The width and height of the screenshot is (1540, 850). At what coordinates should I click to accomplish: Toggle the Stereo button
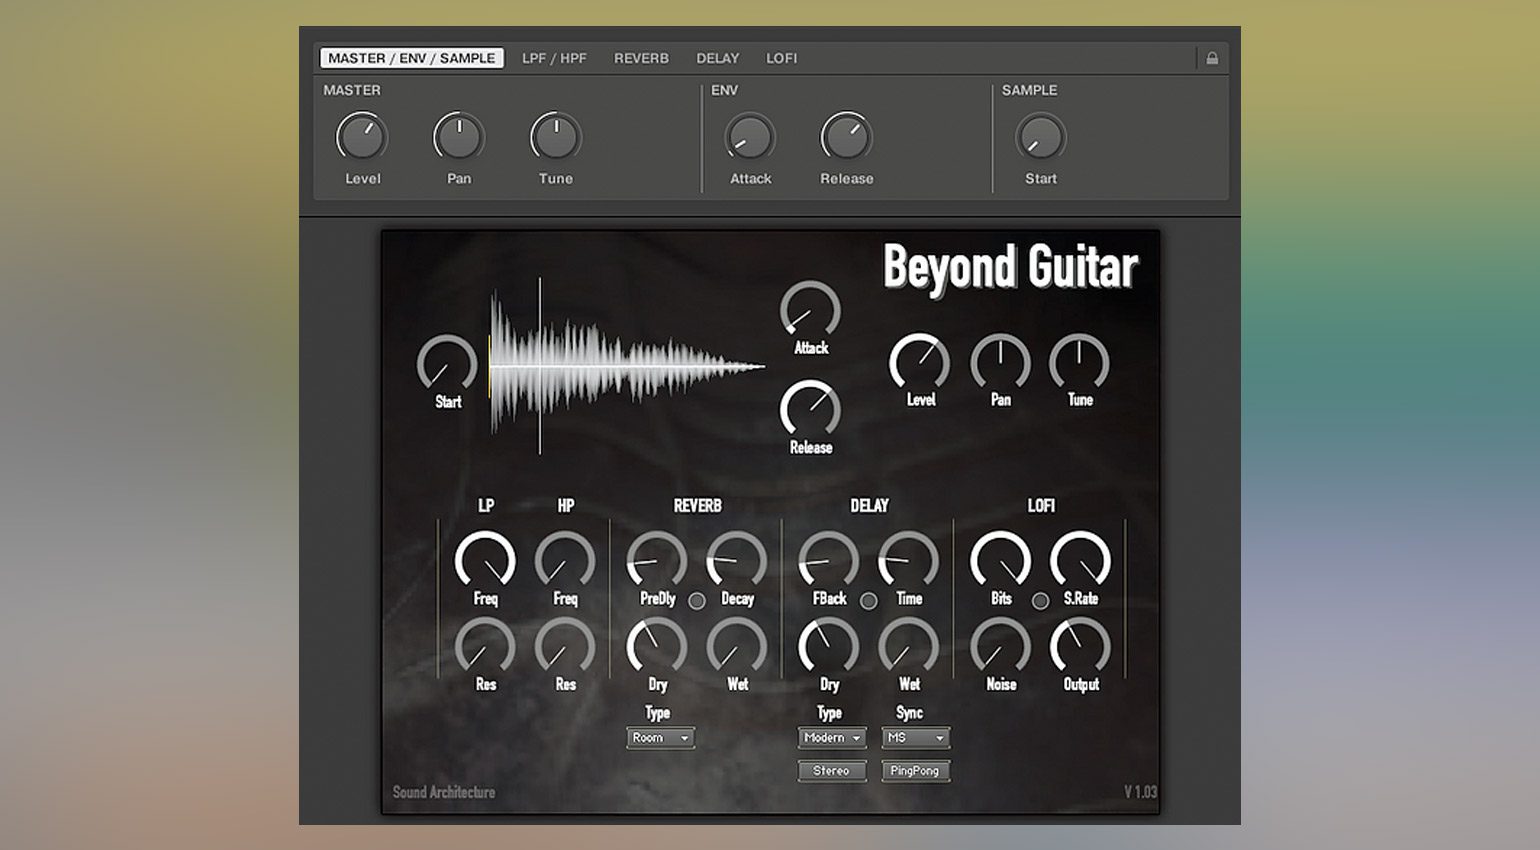832,771
